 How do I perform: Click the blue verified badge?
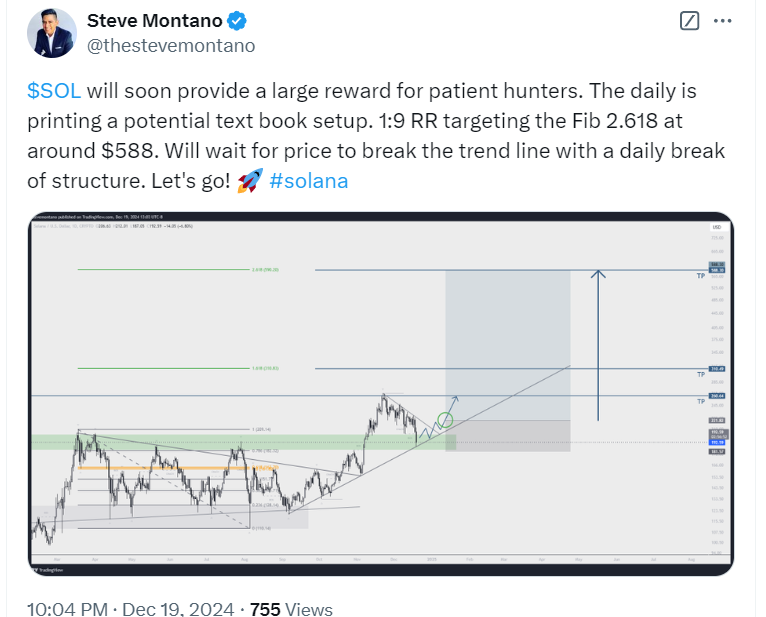click(x=237, y=21)
